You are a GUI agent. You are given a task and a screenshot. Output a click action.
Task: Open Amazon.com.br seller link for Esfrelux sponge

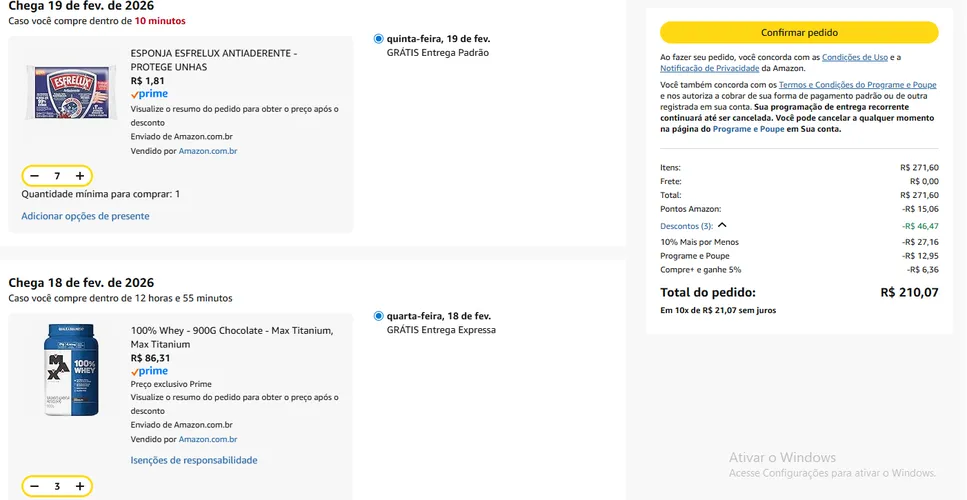point(208,151)
